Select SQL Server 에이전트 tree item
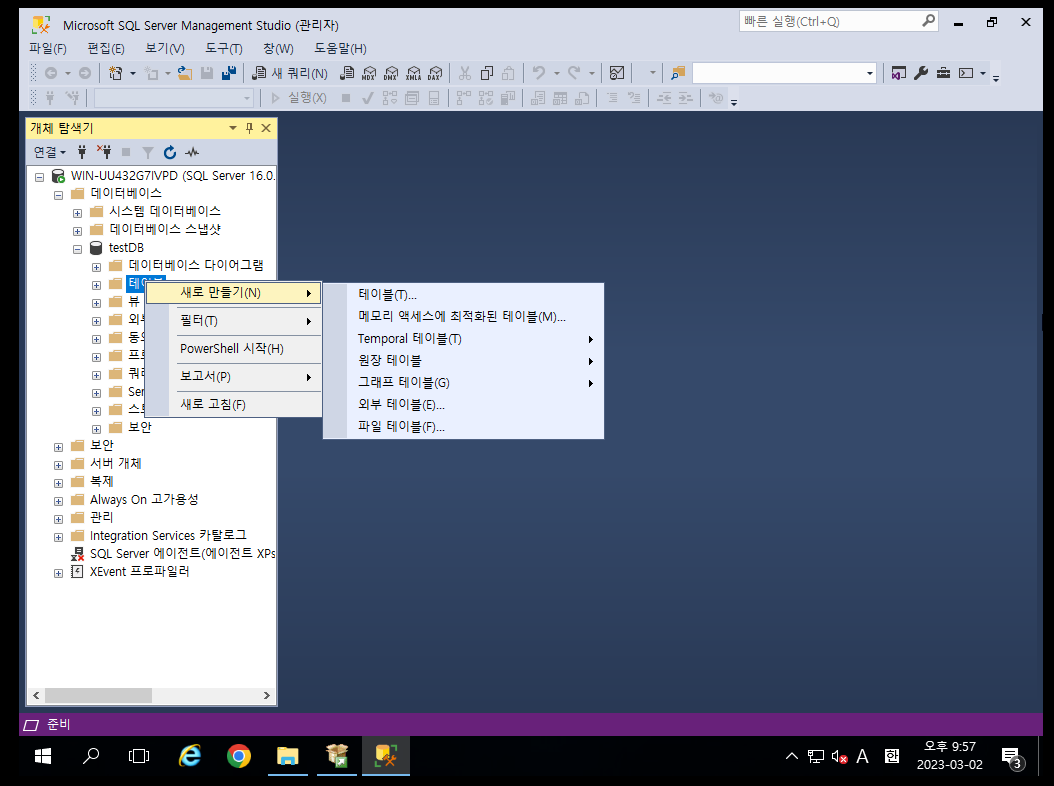The image size is (1054, 786). [183, 553]
